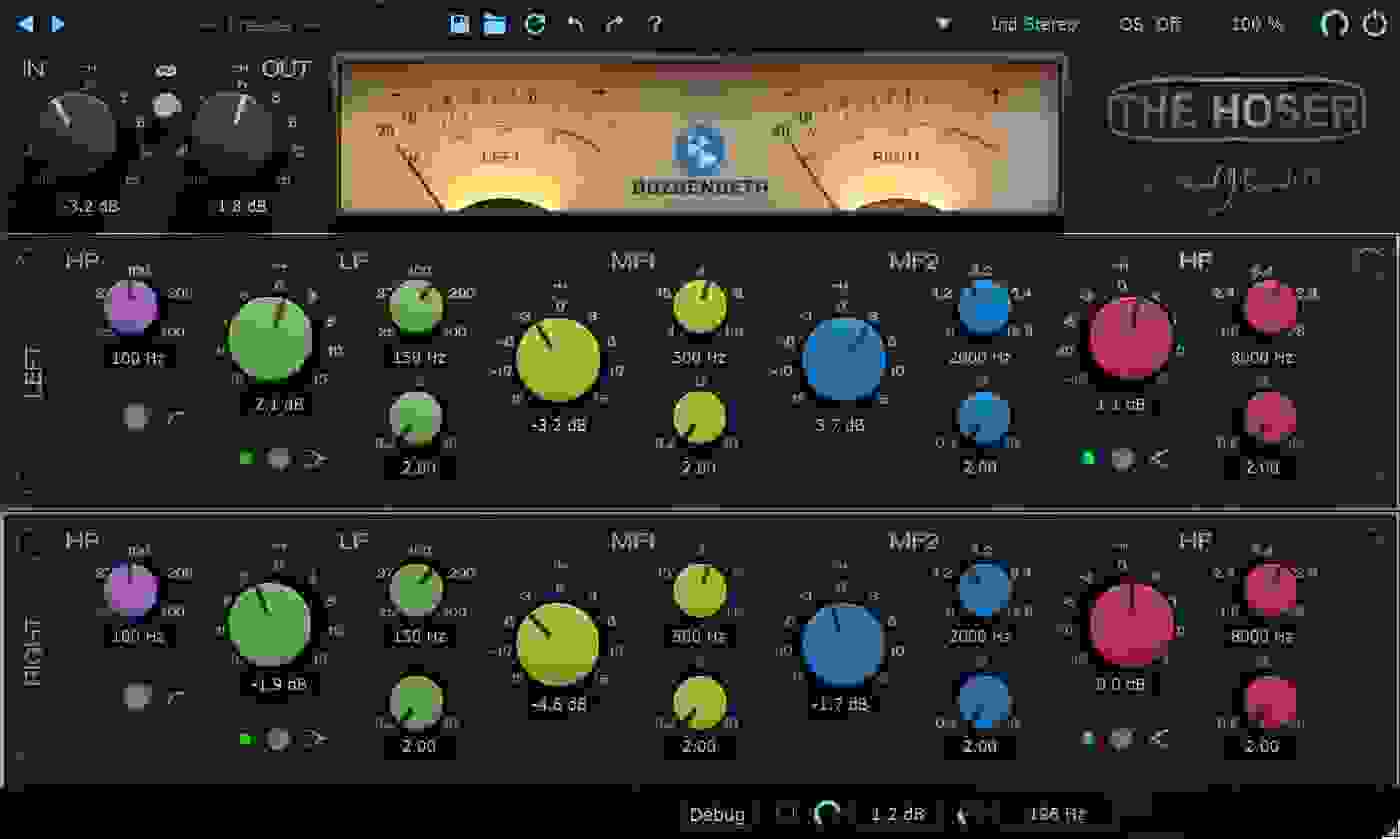Click the undo arrow icon
This screenshot has height=839, width=1400.
click(575, 23)
